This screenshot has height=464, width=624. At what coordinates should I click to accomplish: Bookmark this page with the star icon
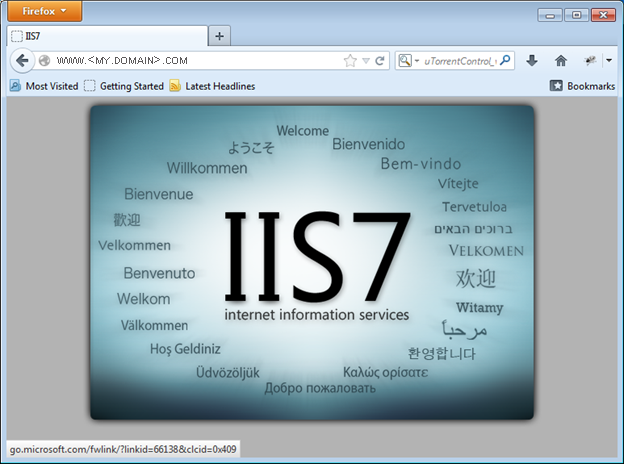click(x=350, y=61)
